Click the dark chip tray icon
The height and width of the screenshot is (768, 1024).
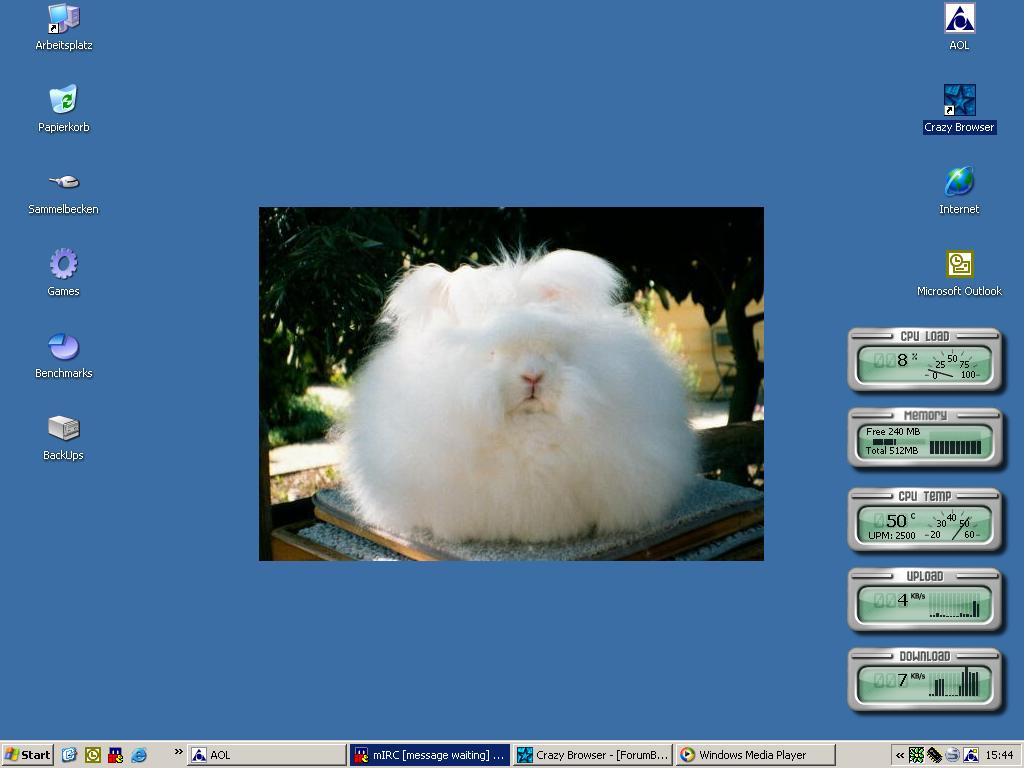[935, 755]
